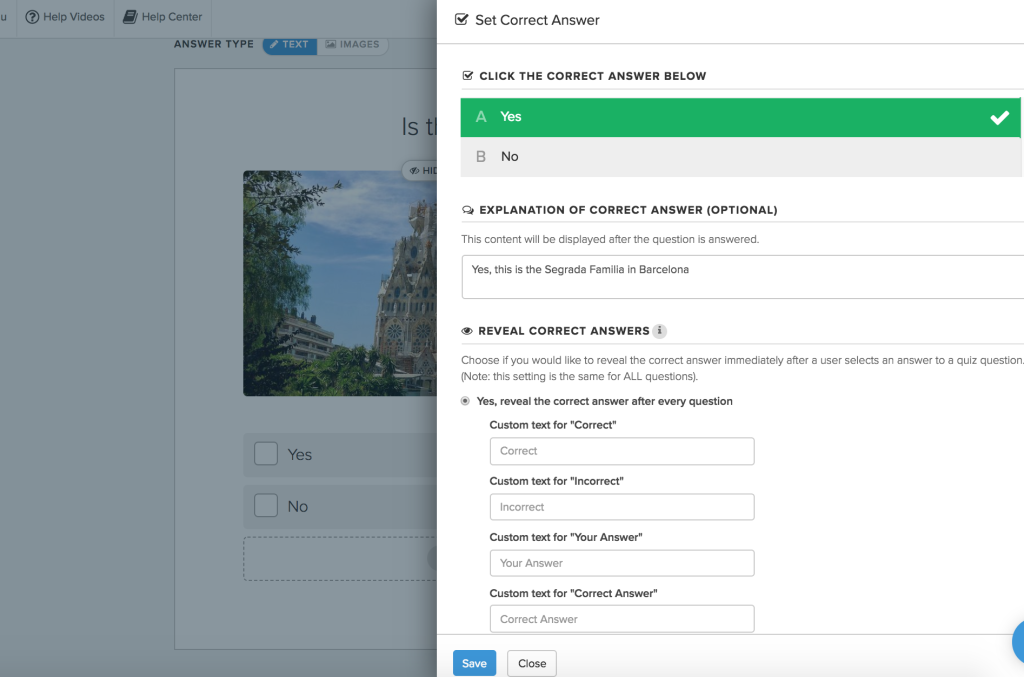Click the Help Center book icon

130,17
